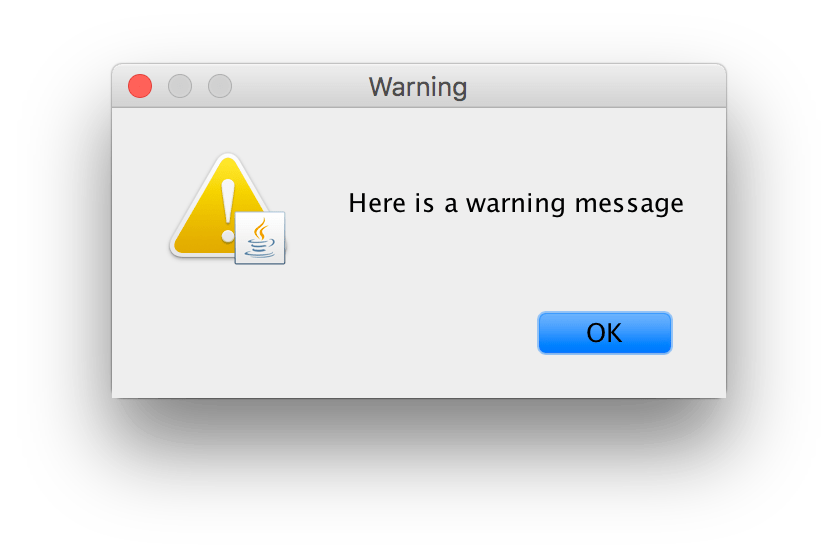Click the letter "O" on the OK button

[595, 333]
